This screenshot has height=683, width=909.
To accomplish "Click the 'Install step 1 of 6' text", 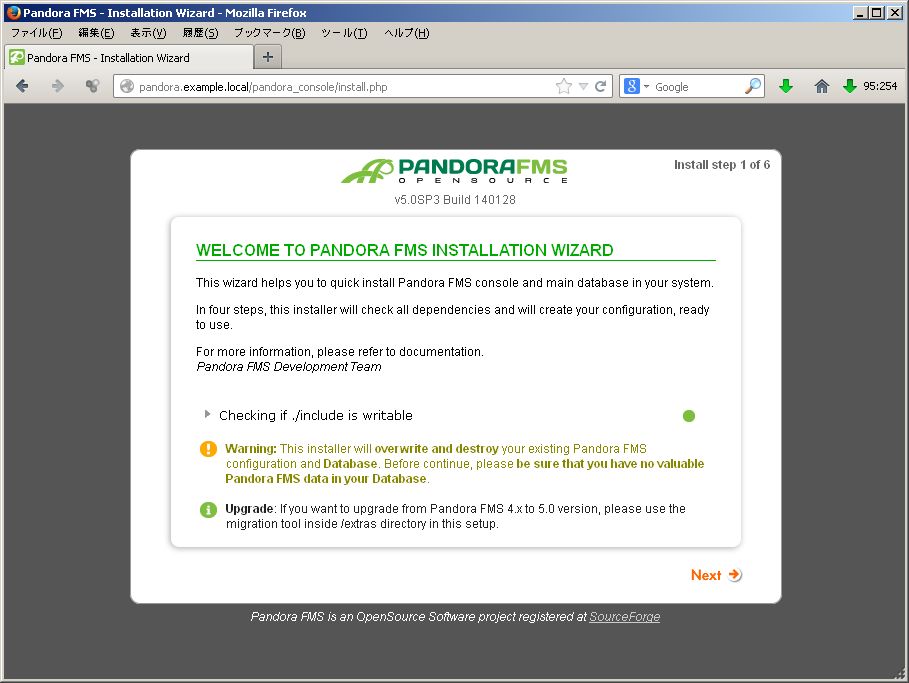I will coord(722,165).
